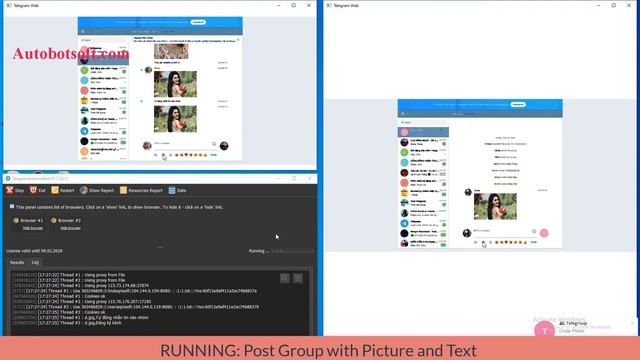Open hamburger menu in left Telegram window
Viewport: 640px width, 360px height.
tap(83, 31)
